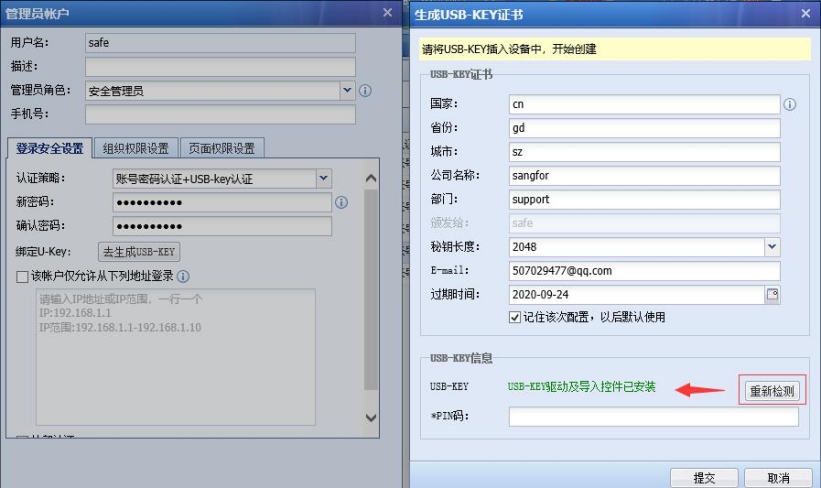Click the 重新检测 button
821x488 pixels.
(770, 391)
